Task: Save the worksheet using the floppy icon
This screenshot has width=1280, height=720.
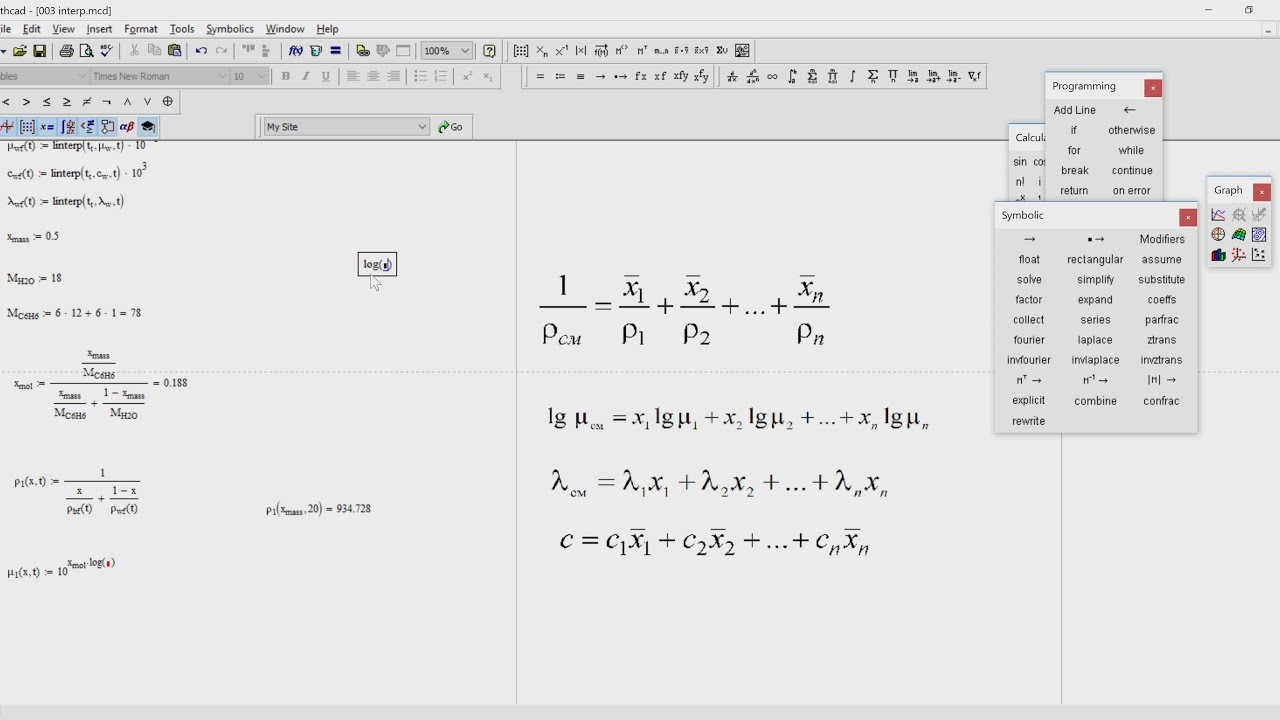Action: 40,51
